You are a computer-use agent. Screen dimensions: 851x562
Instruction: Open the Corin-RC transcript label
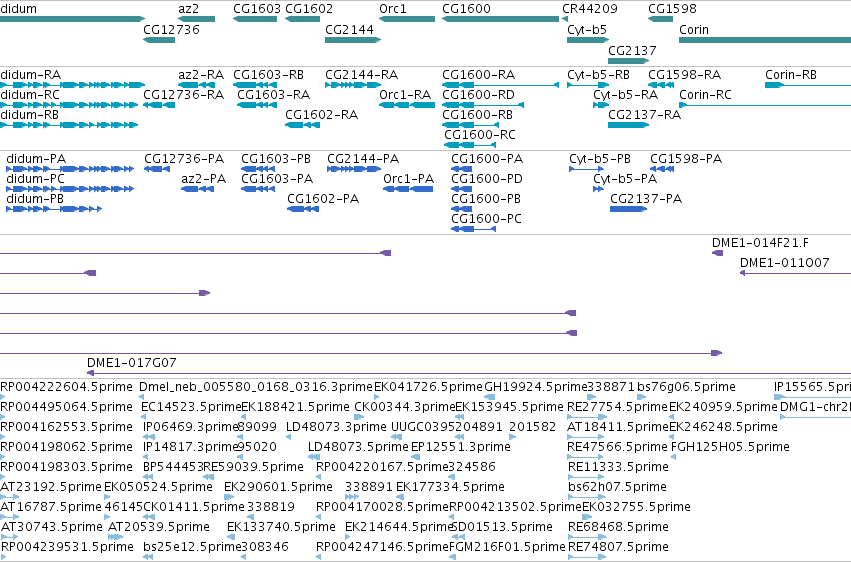(x=705, y=95)
